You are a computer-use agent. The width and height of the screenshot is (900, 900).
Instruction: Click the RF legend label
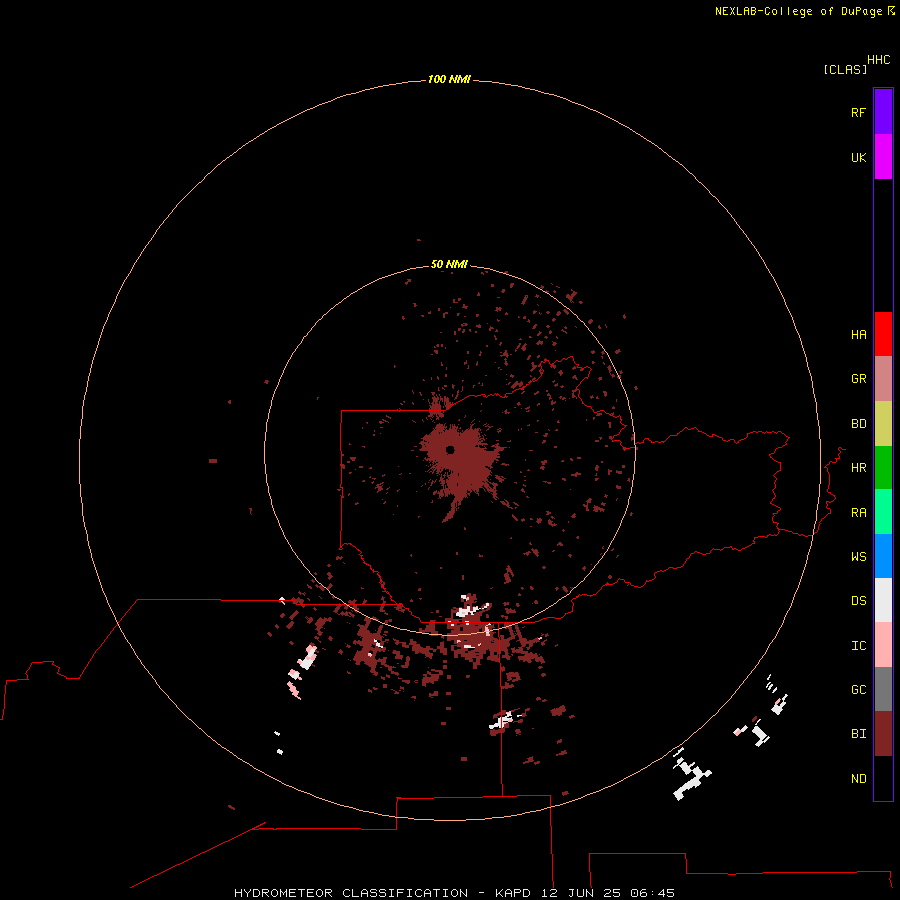pyautogui.click(x=858, y=112)
